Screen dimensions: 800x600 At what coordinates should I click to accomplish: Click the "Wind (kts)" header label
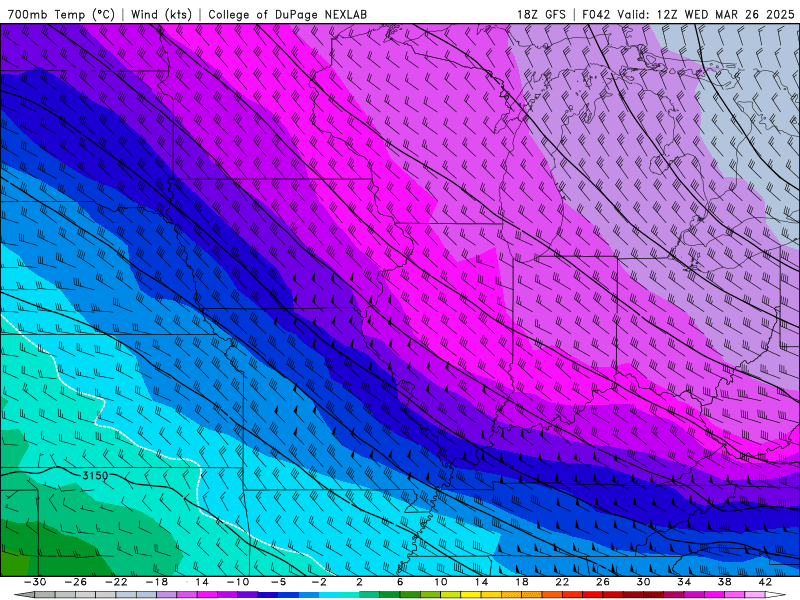pyautogui.click(x=161, y=15)
